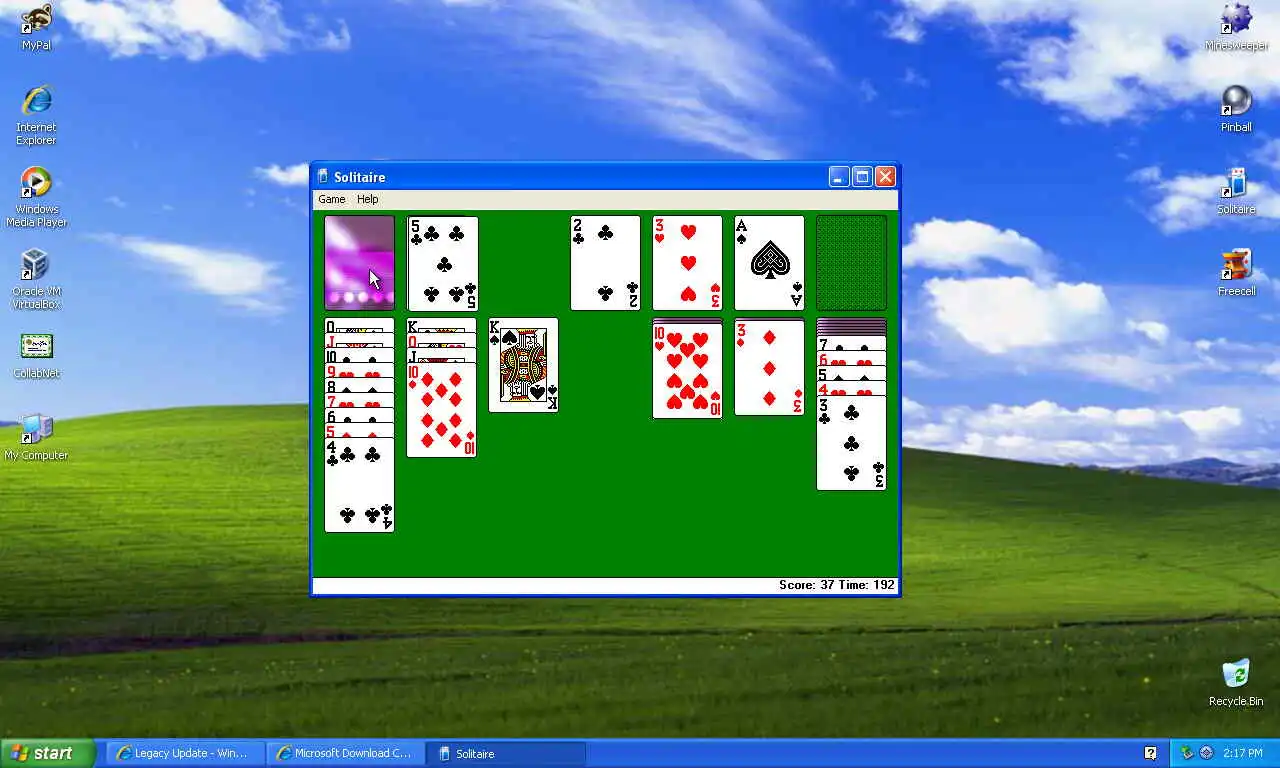The width and height of the screenshot is (1280, 768).
Task: Select the Pinball desktop shortcut
Action: (x=1237, y=109)
